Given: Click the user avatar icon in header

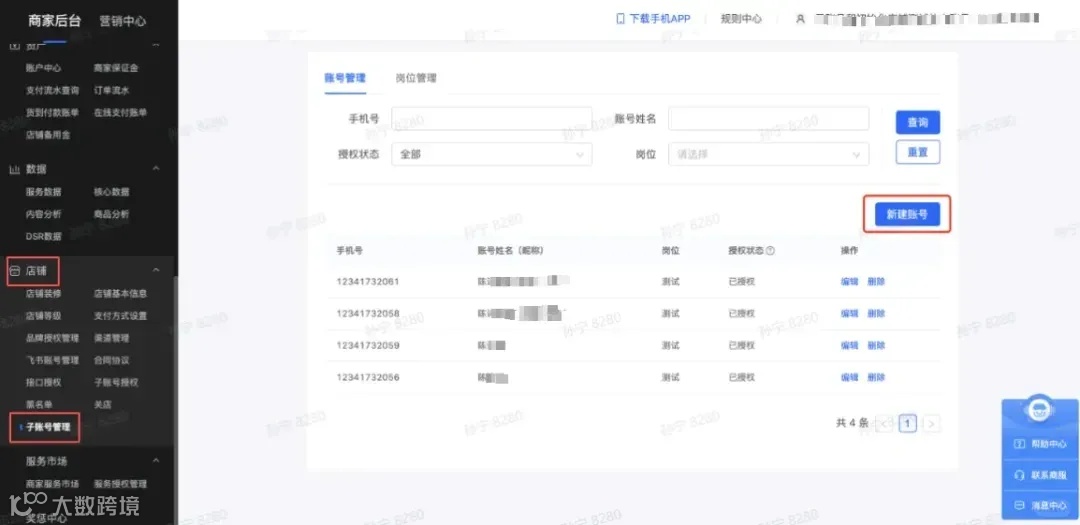Looking at the screenshot, I should tap(800, 19).
